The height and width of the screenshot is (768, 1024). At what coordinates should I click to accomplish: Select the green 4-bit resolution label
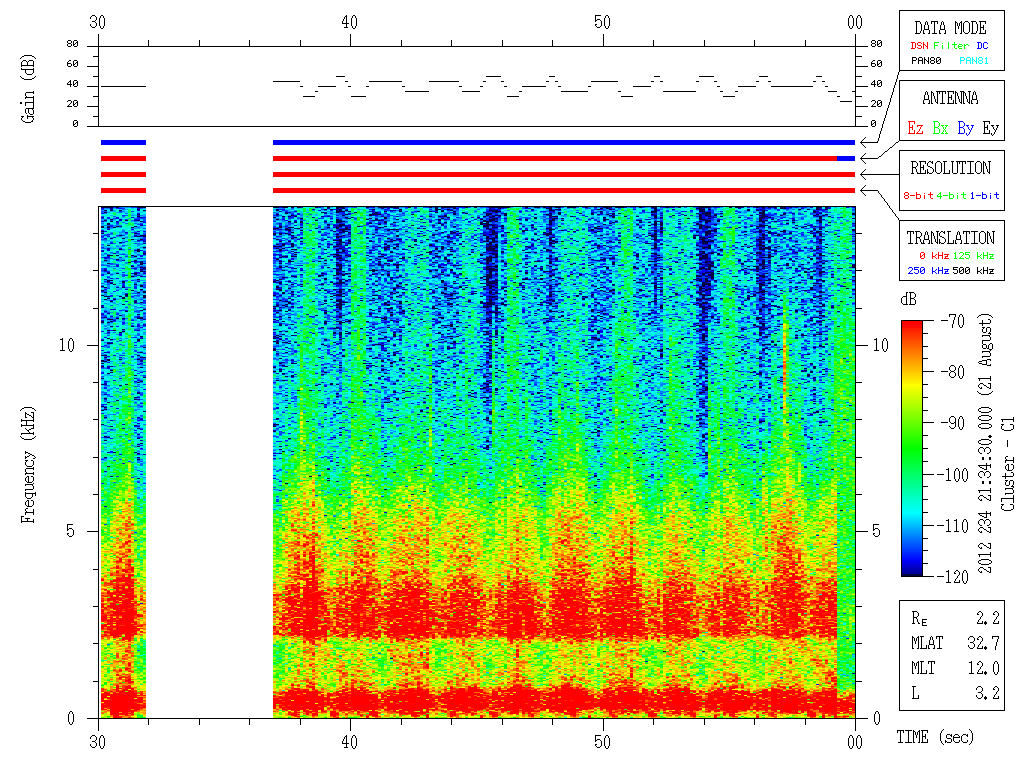(x=951, y=195)
